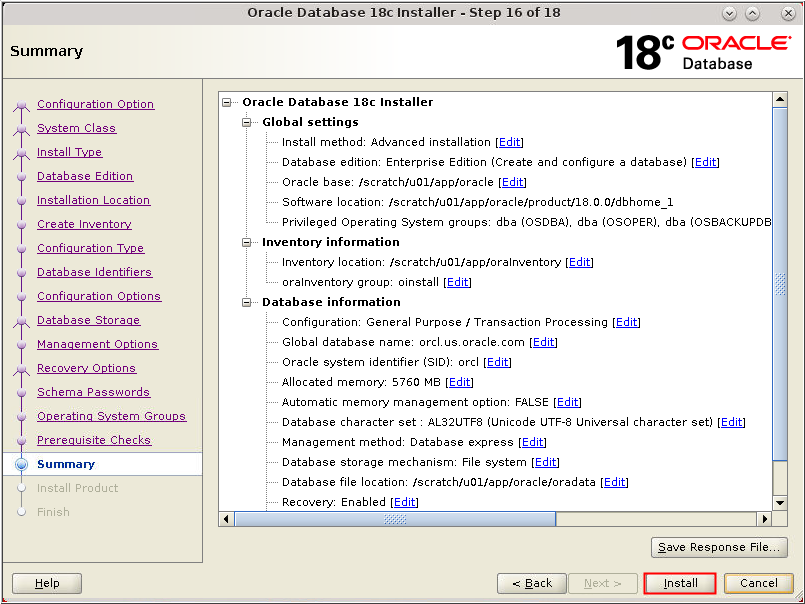Click the Software location row text
Screen dimensions: 805x604
click(477, 202)
